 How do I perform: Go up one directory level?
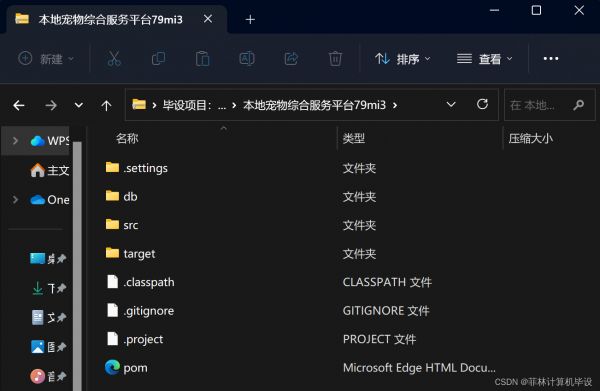[106, 105]
